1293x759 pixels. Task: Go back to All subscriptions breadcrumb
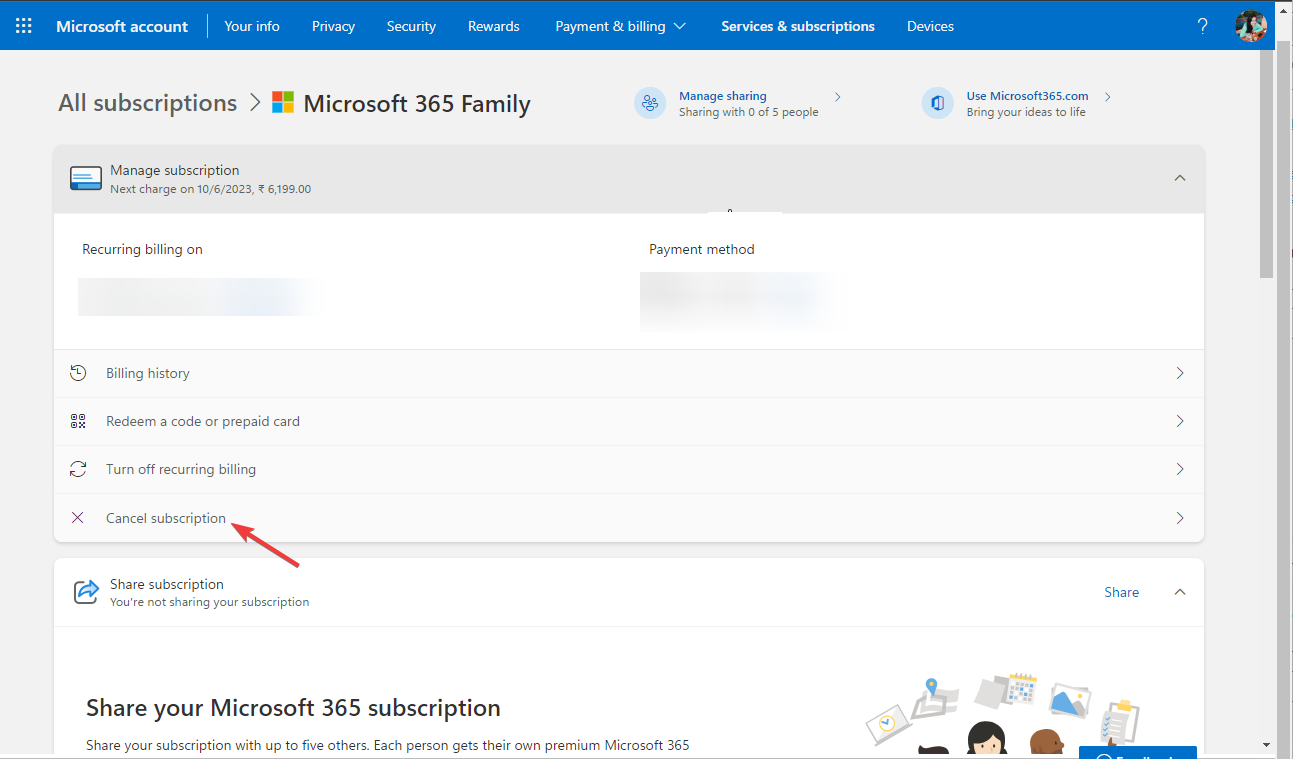click(148, 103)
